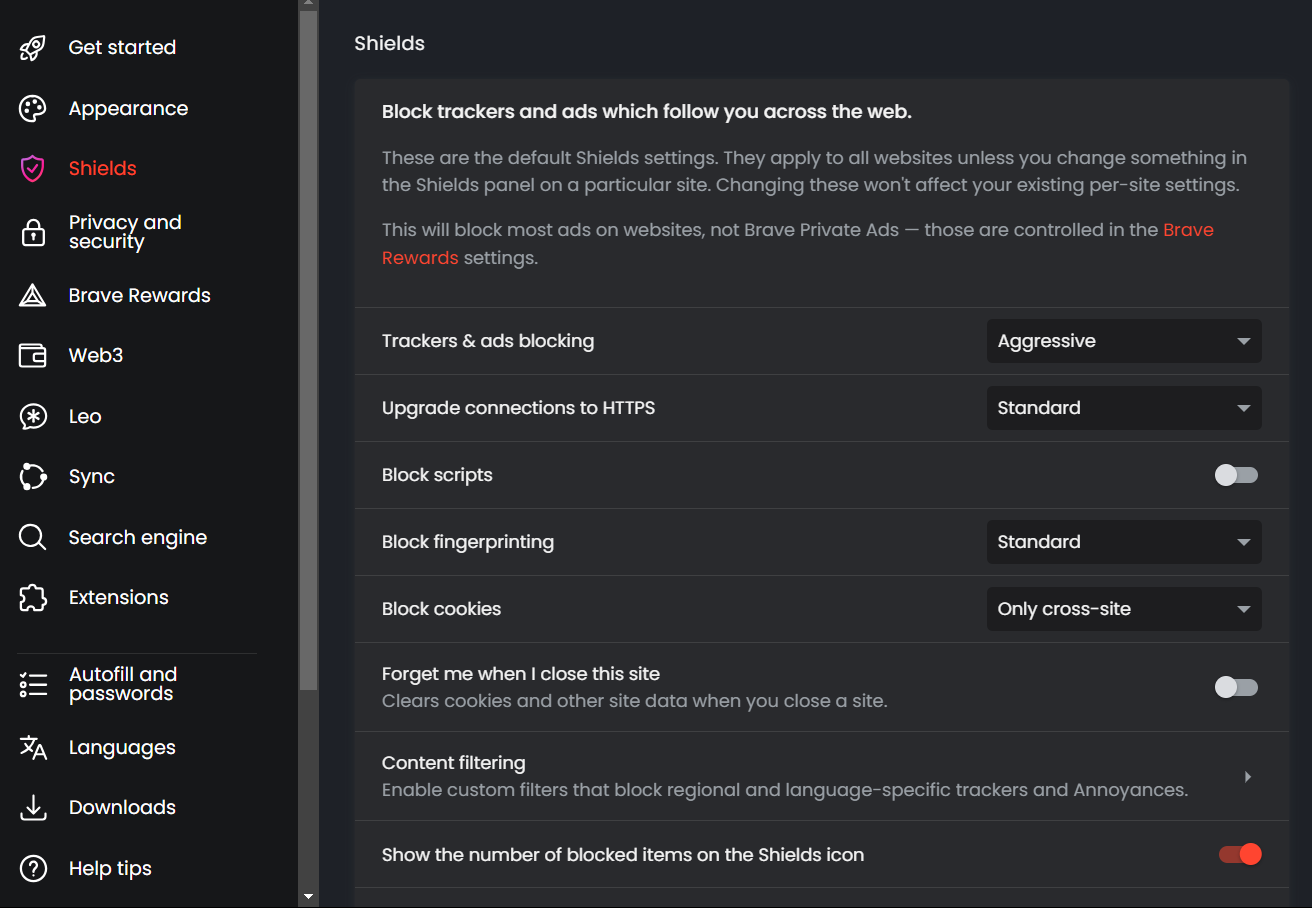This screenshot has height=908, width=1312.
Task: Click the Web3 wallet icon
Action: point(33,356)
